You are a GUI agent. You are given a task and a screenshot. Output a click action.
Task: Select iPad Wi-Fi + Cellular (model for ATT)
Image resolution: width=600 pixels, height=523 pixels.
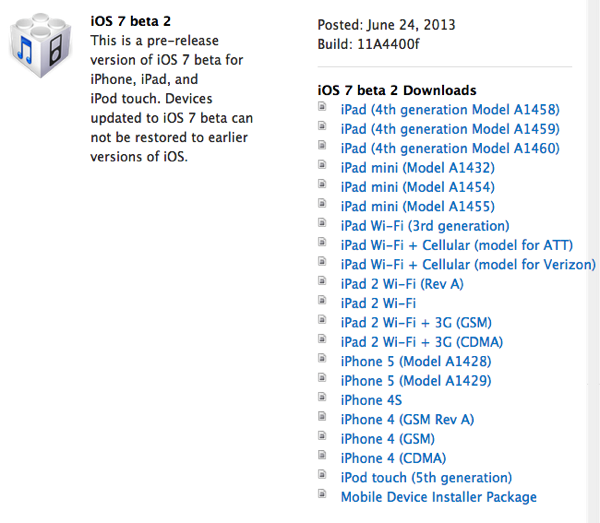pyautogui.click(x=457, y=245)
